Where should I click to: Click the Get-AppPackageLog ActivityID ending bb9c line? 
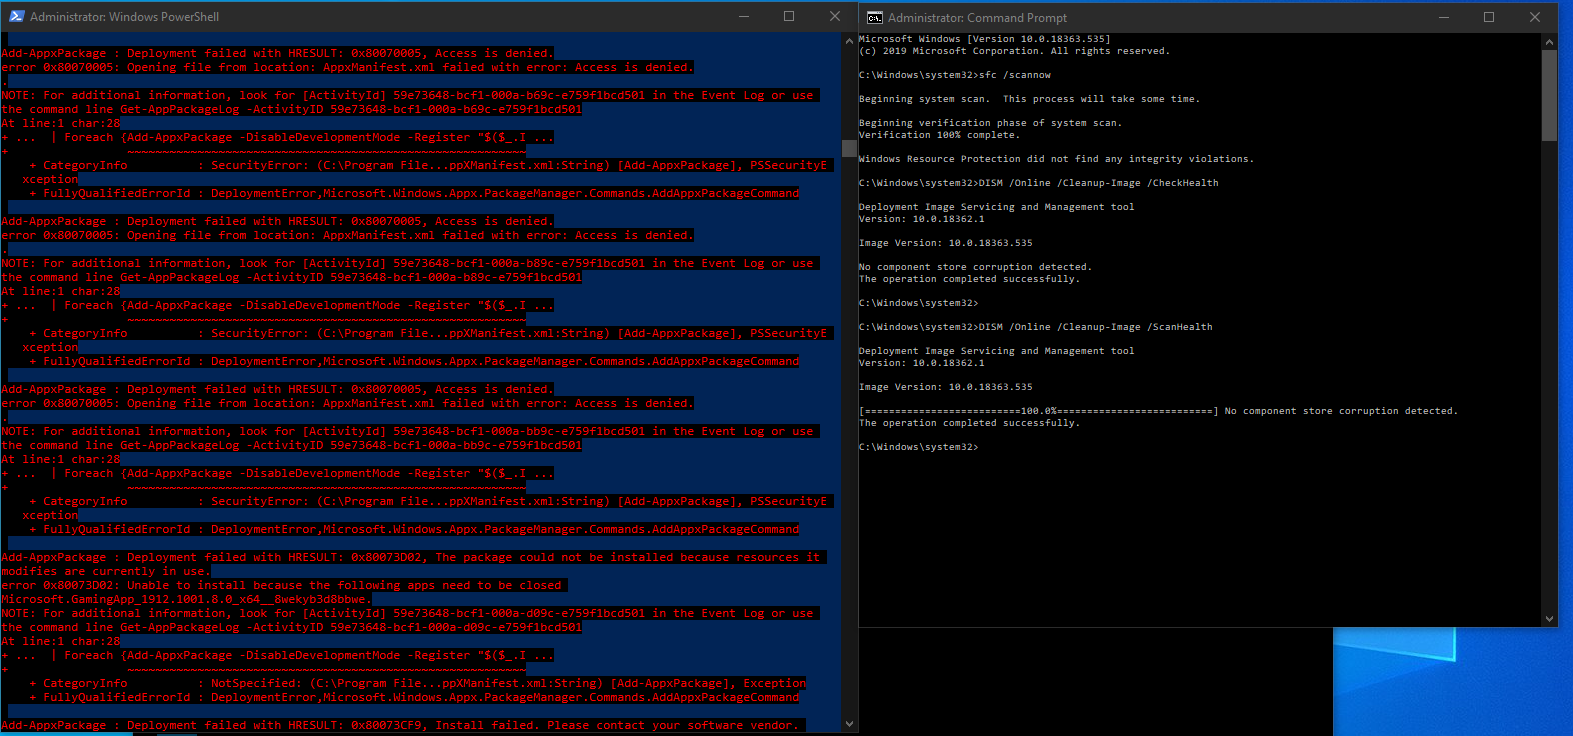coord(291,445)
